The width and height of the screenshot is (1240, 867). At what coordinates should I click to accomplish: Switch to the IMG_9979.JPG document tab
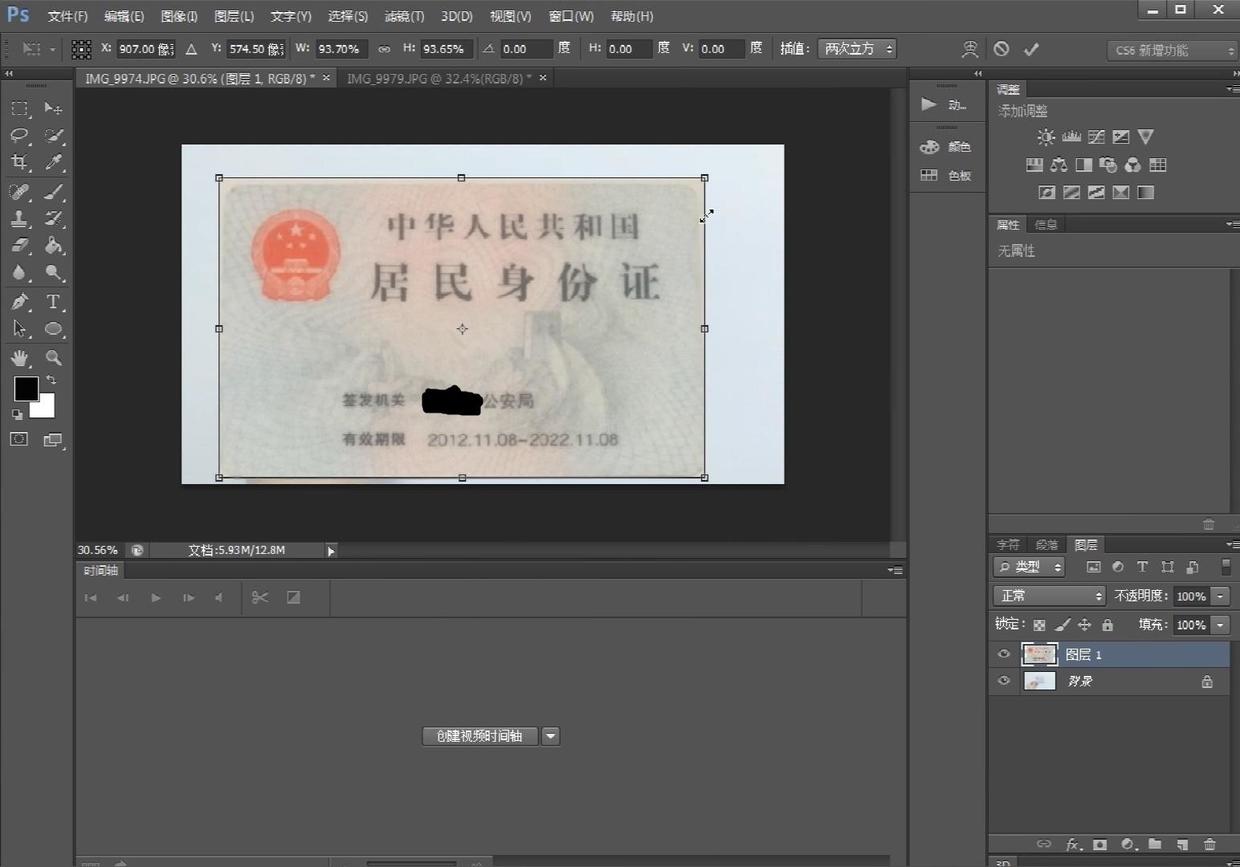[439, 78]
